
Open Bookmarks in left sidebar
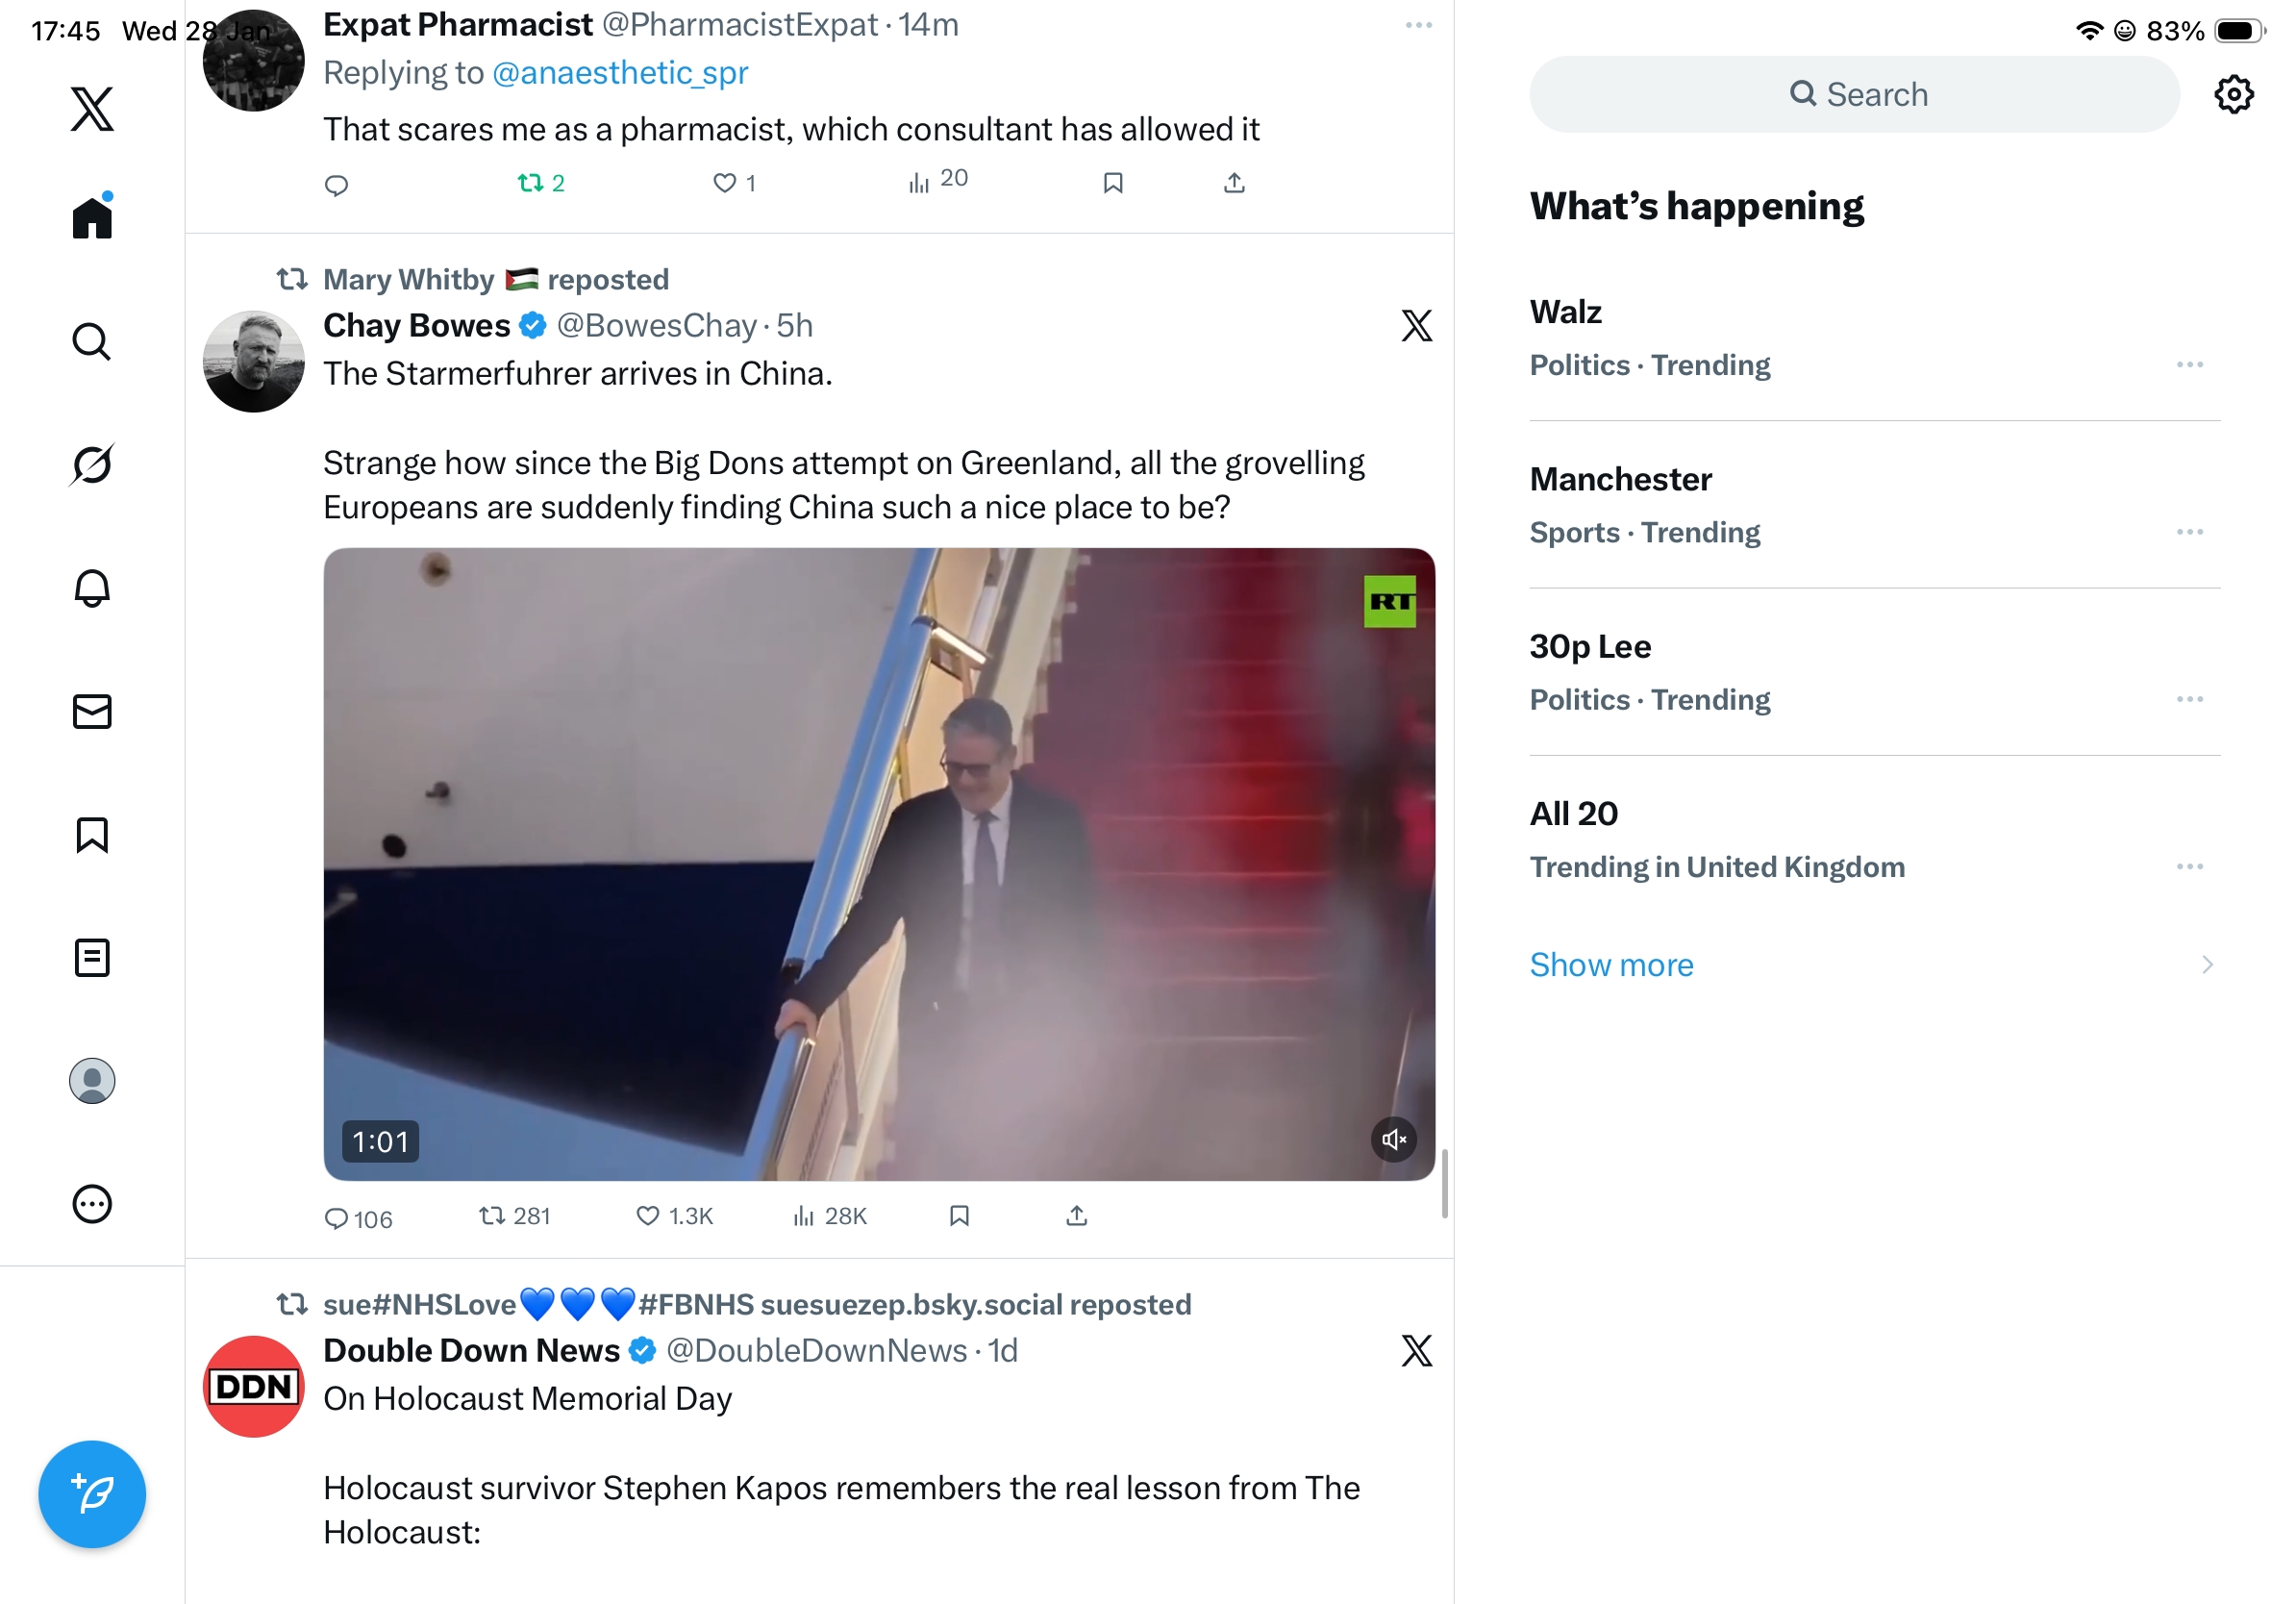point(92,835)
